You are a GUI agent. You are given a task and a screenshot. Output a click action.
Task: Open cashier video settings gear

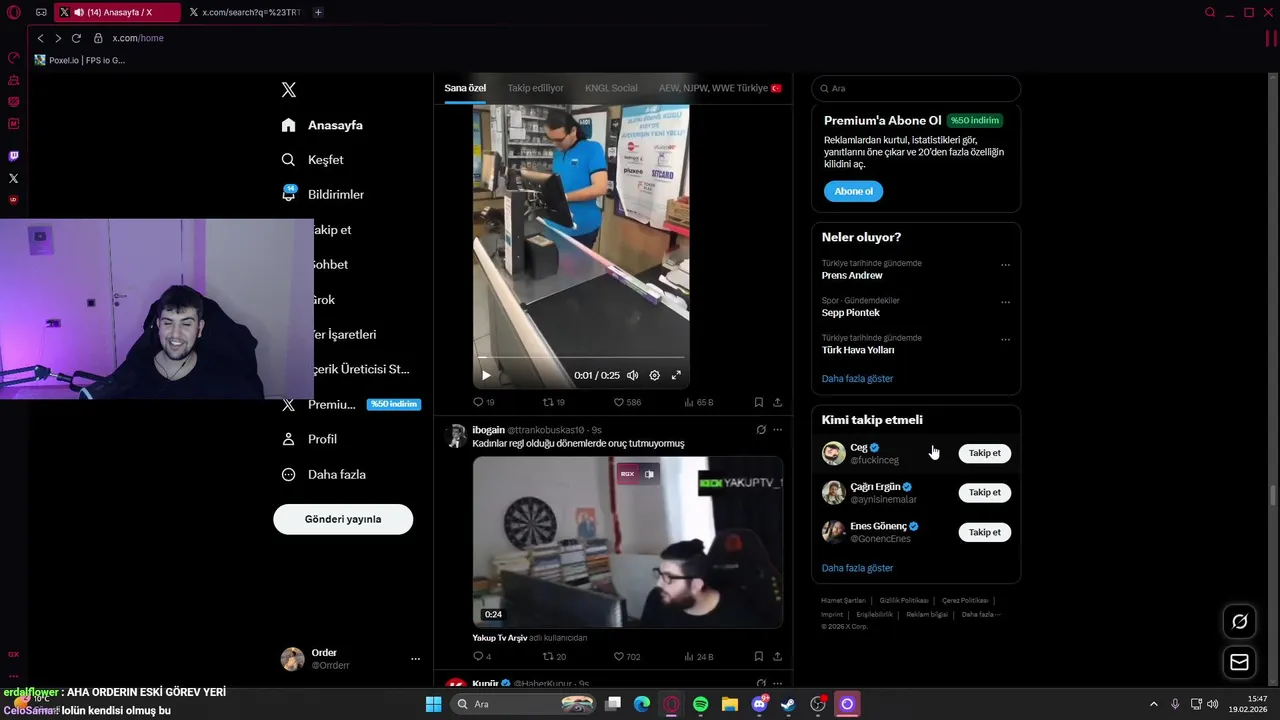[654, 375]
